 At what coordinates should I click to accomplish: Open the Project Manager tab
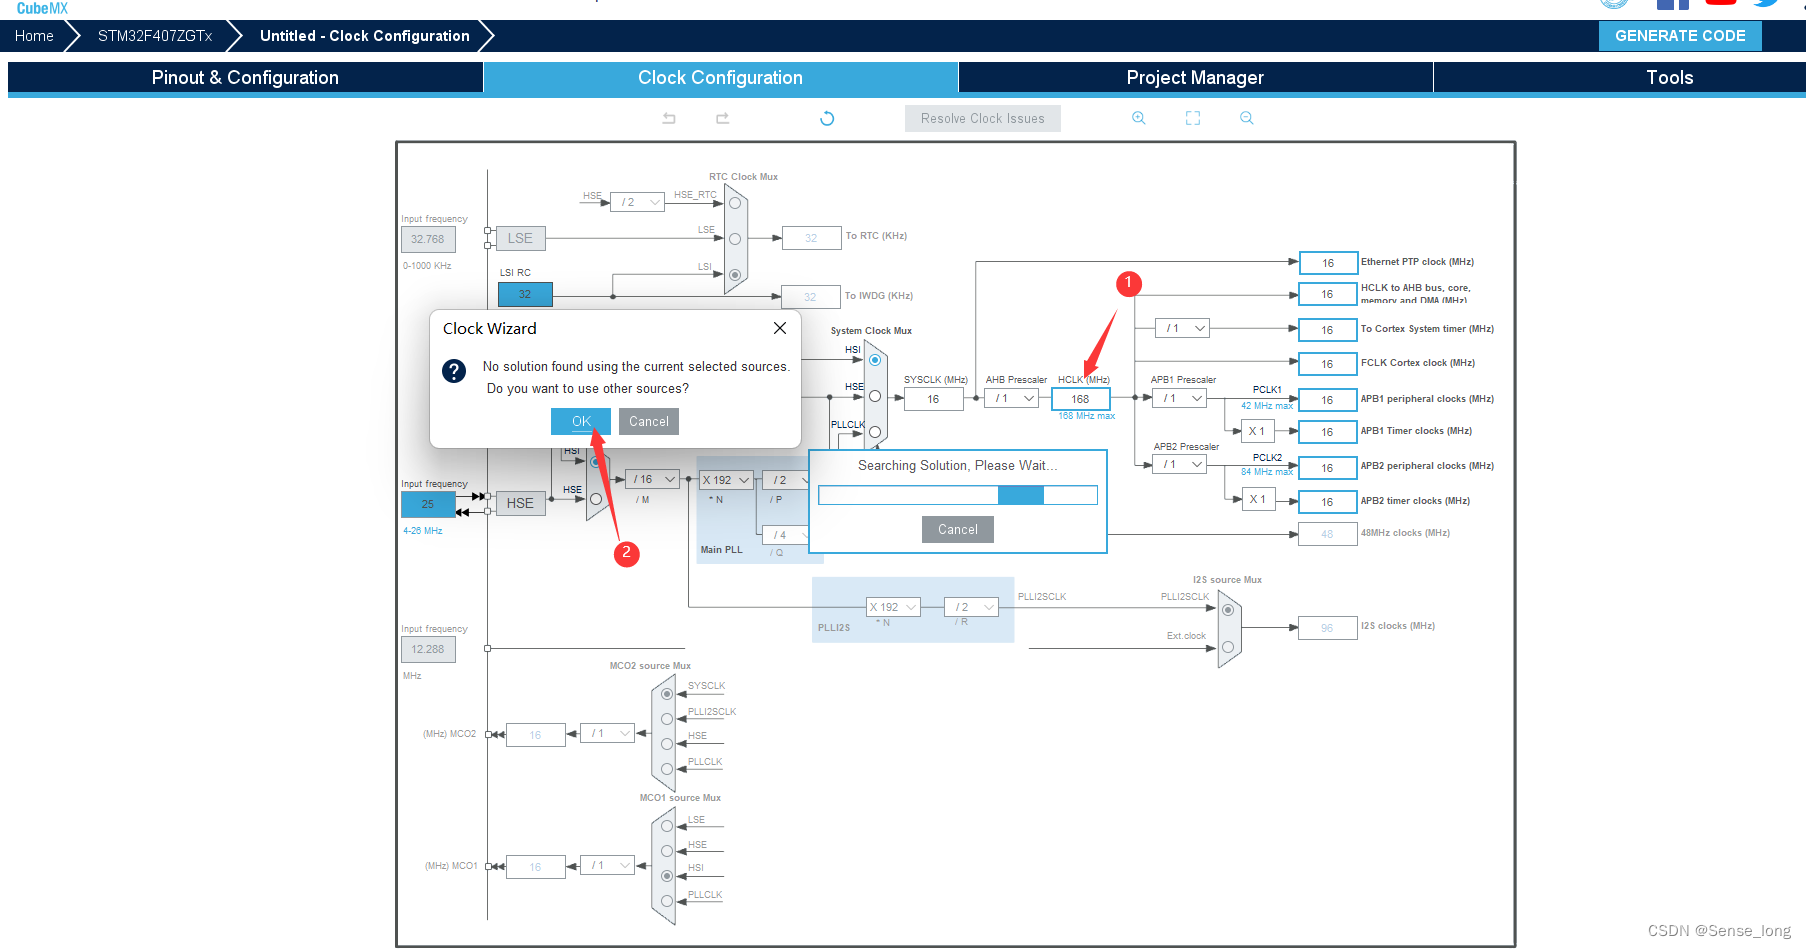point(1195,77)
